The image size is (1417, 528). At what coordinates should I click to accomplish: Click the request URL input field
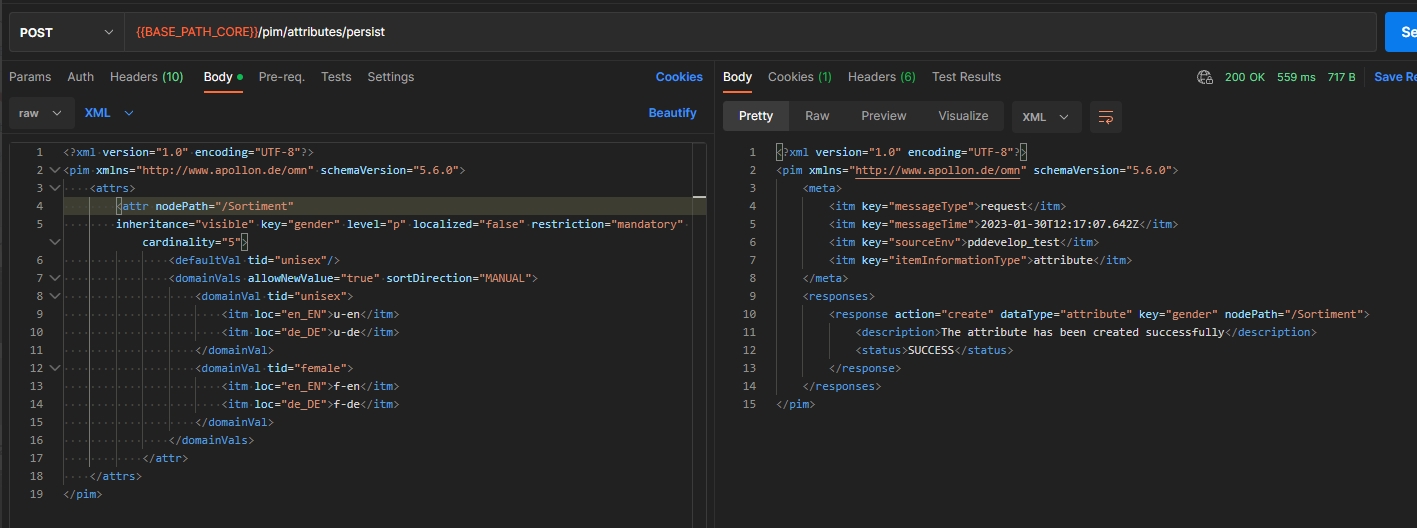click(750, 32)
